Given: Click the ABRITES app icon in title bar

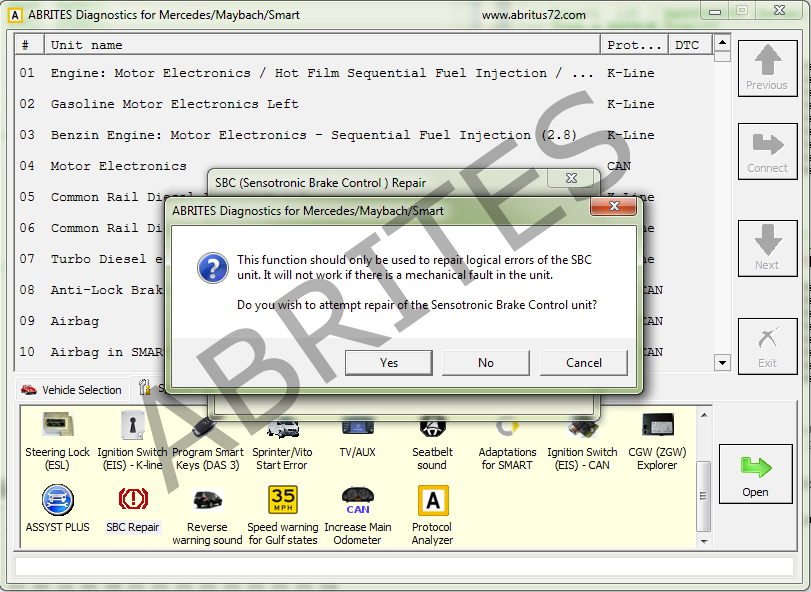Looking at the screenshot, I should point(14,15).
